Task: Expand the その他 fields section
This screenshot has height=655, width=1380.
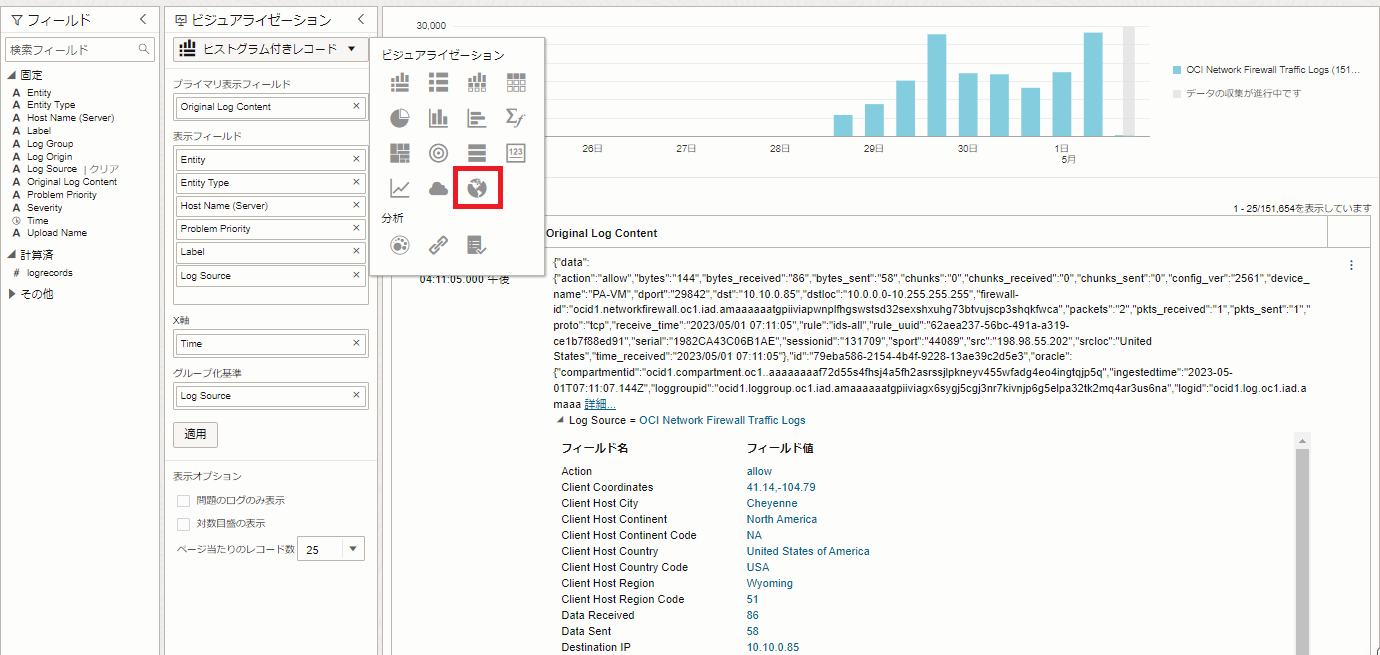Action: coord(13,294)
